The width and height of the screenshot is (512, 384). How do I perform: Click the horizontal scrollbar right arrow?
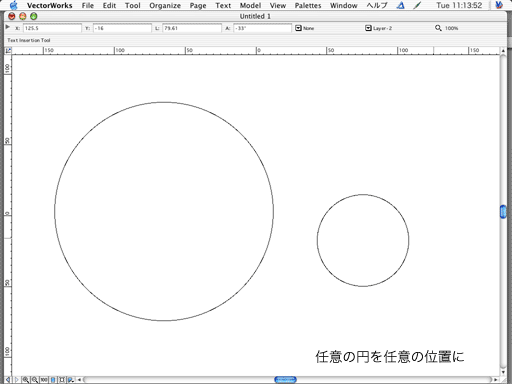tap(496, 380)
